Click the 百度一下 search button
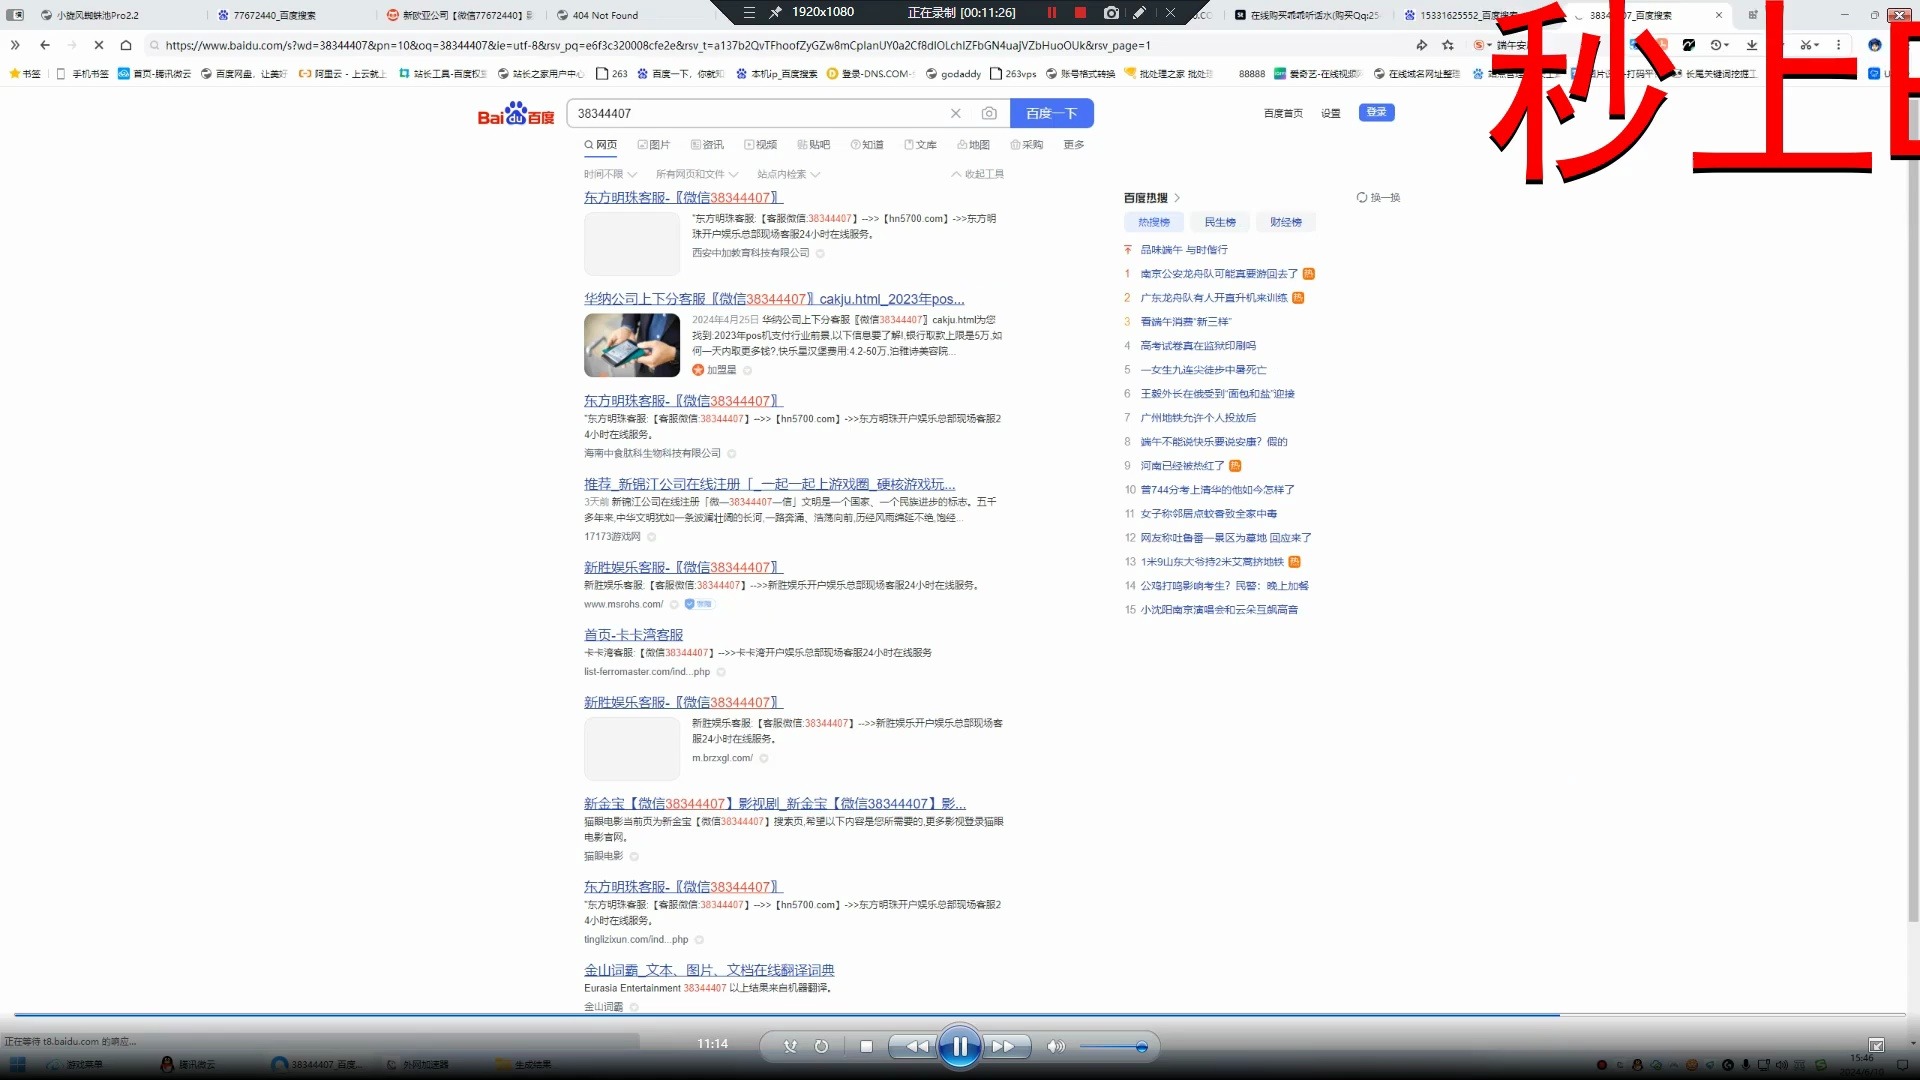 pyautogui.click(x=1051, y=114)
